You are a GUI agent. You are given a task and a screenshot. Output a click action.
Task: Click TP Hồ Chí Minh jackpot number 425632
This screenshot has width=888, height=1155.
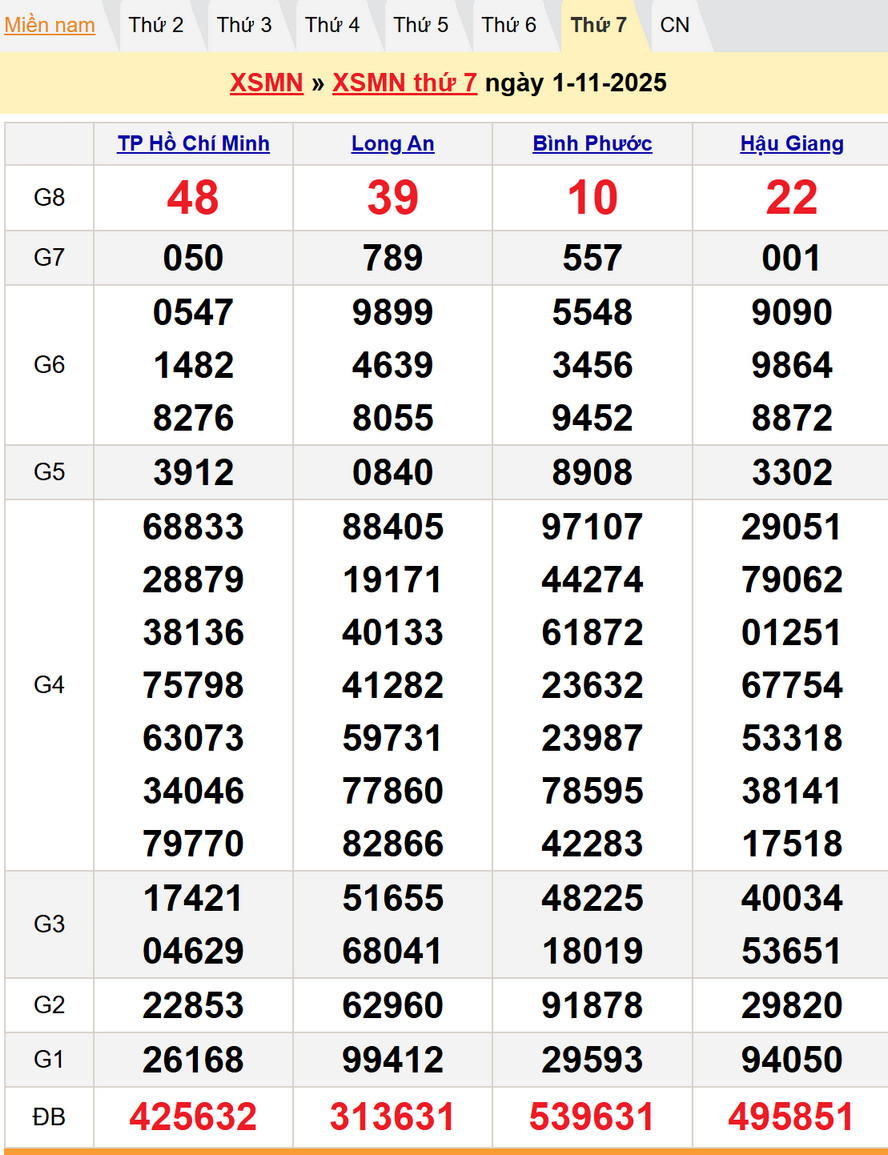tap(193, 1116)
